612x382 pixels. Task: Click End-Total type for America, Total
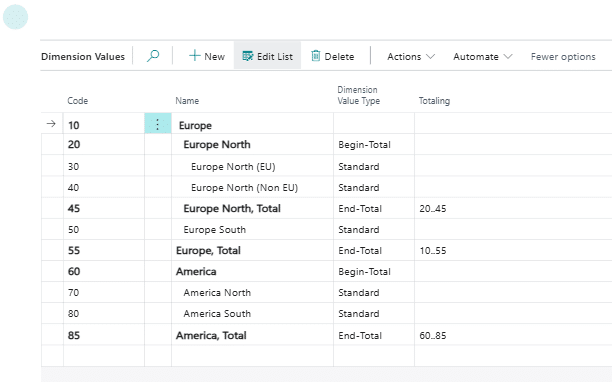click(x=374, y=335)
